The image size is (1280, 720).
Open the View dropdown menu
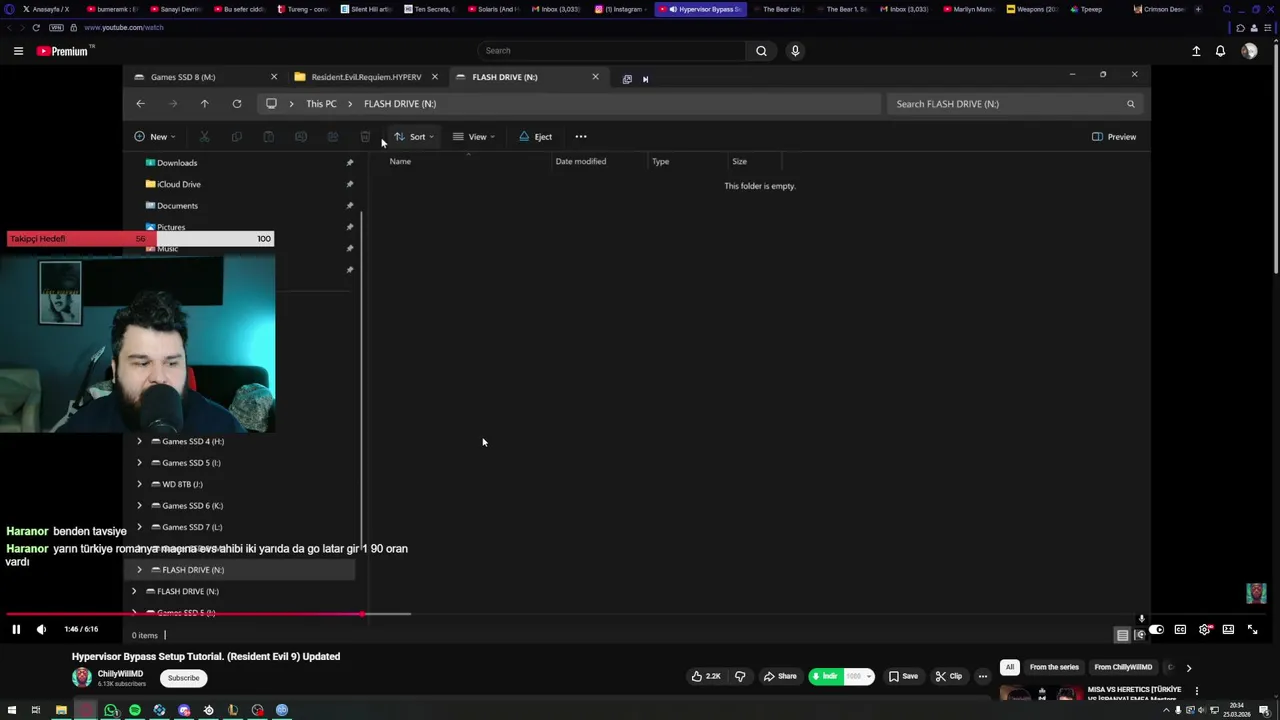coord(474,137)
